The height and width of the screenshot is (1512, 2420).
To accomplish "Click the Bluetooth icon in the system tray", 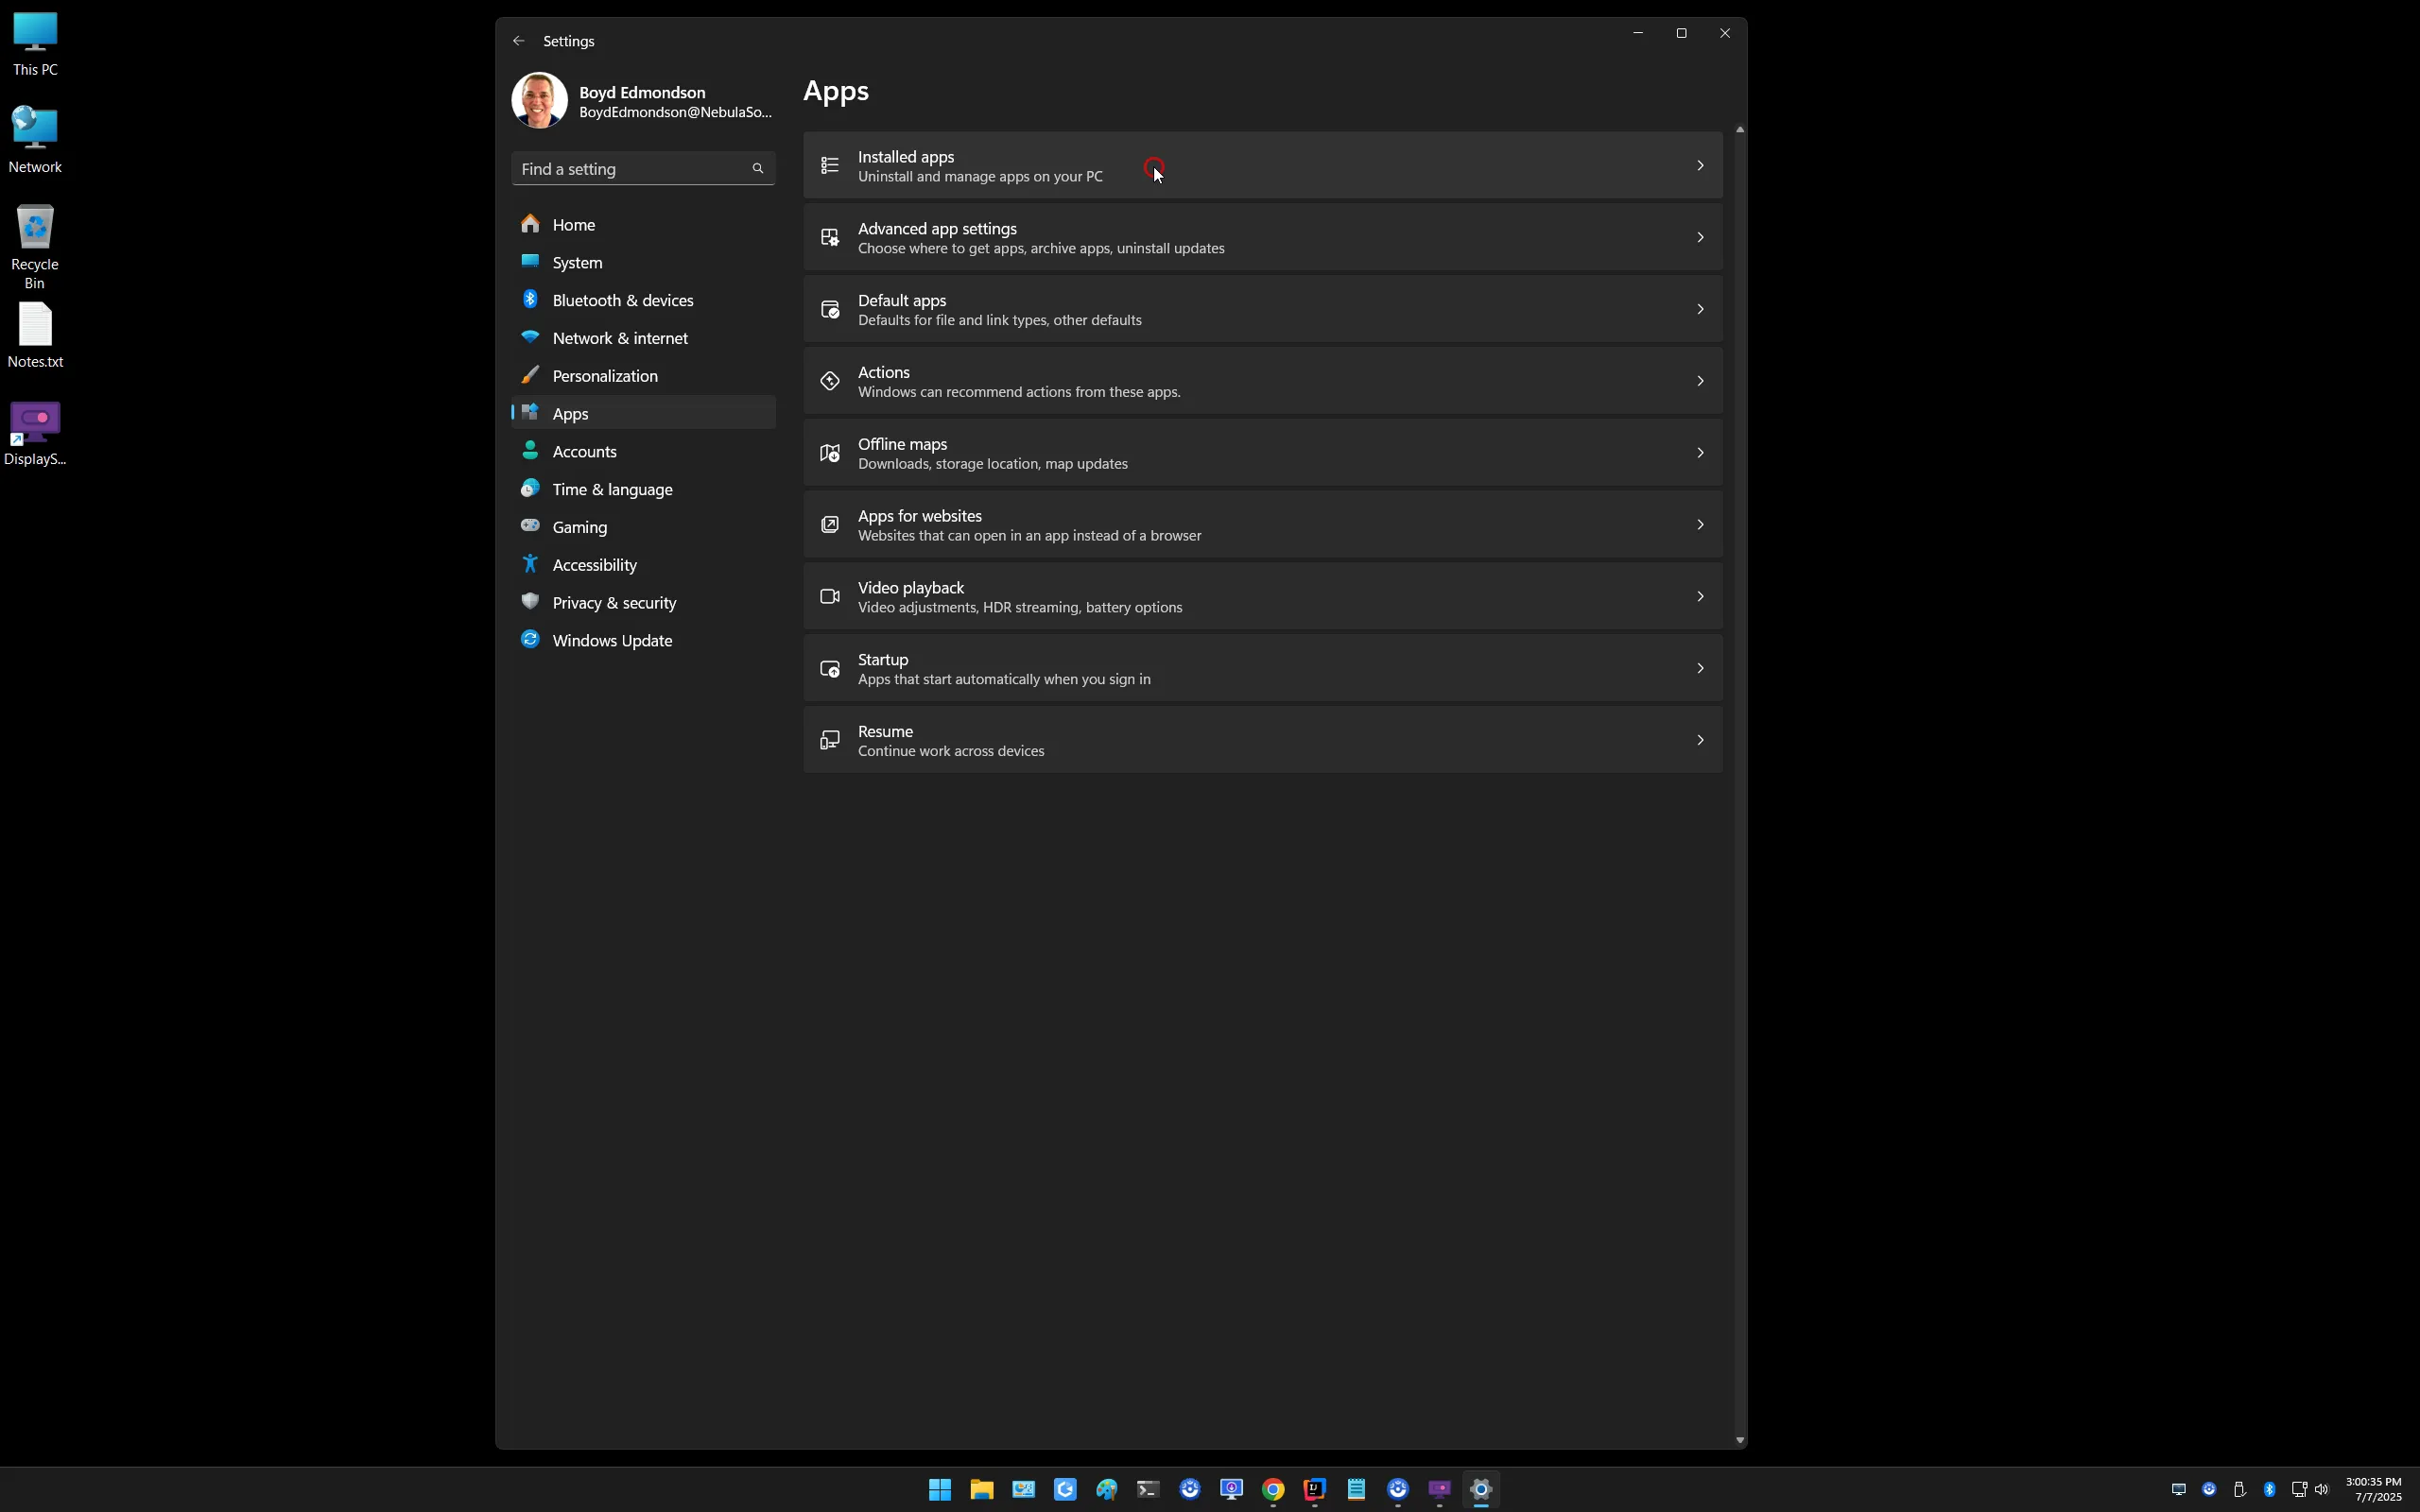I will point(2269,1489).
